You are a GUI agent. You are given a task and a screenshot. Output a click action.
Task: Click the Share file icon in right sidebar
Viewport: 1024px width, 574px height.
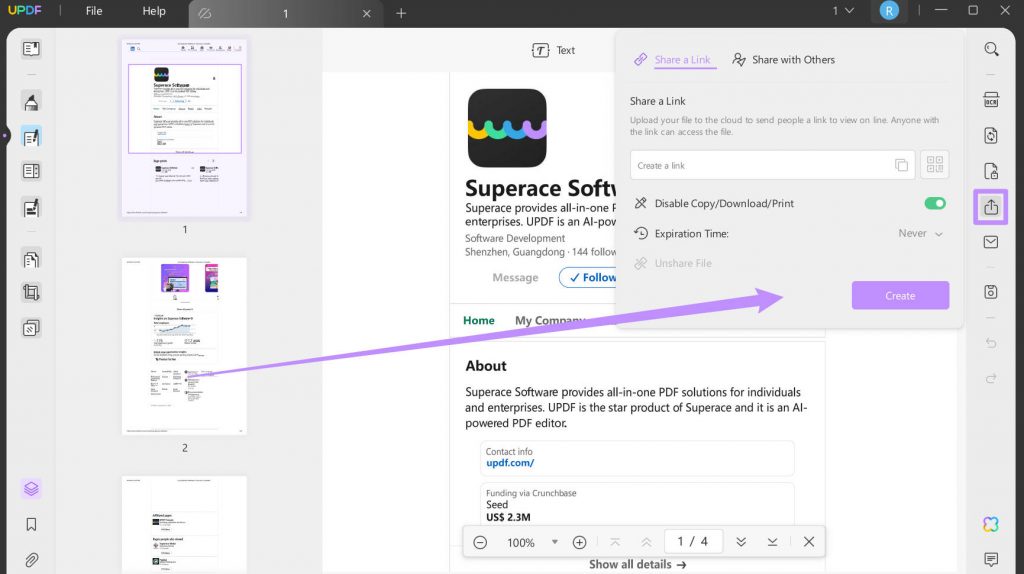click(x=991, y=207)
